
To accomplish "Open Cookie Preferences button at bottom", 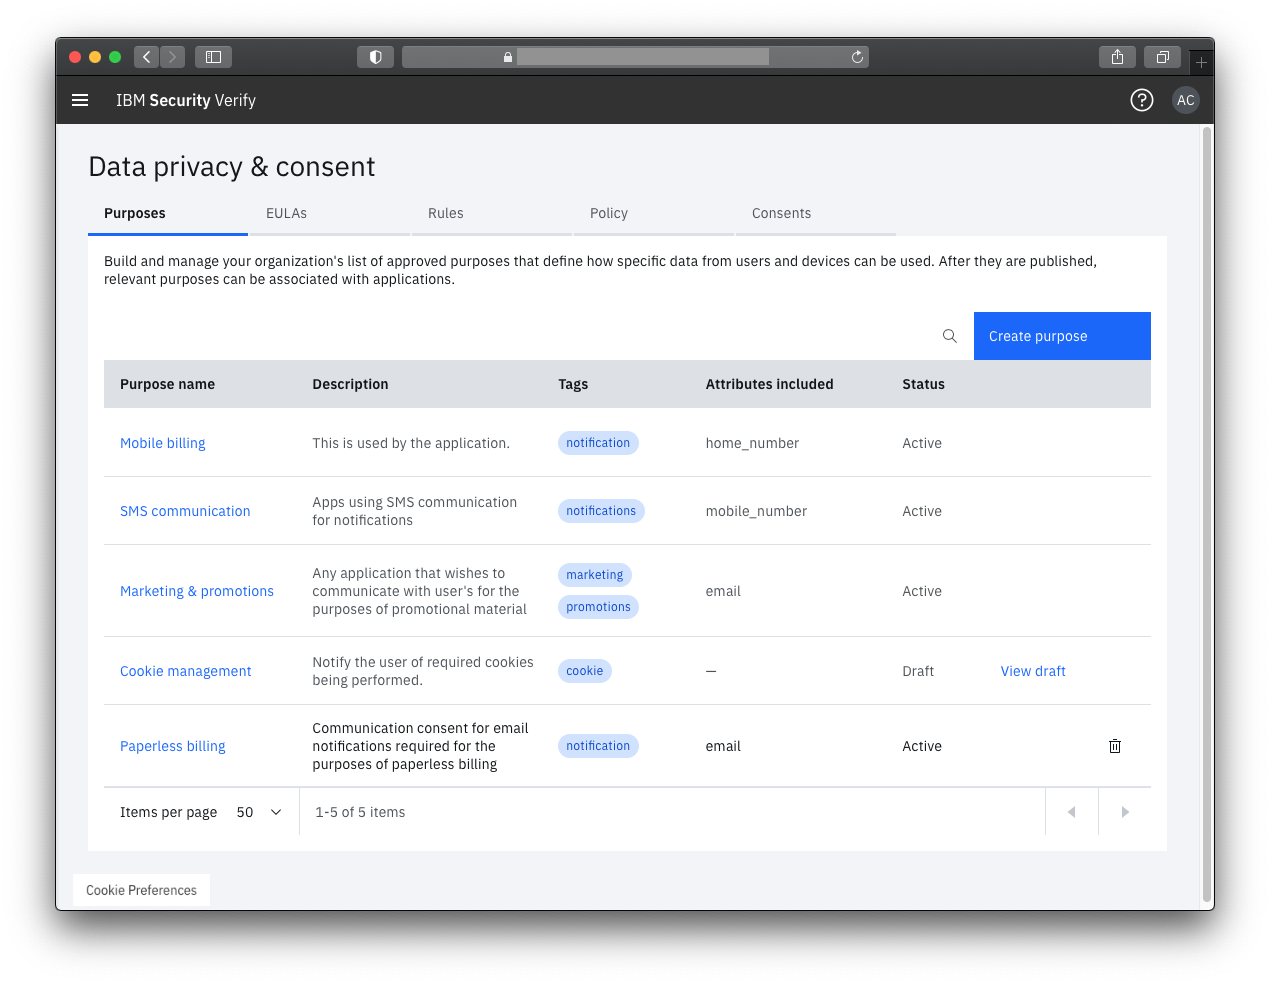I will (x=142, y=890).
